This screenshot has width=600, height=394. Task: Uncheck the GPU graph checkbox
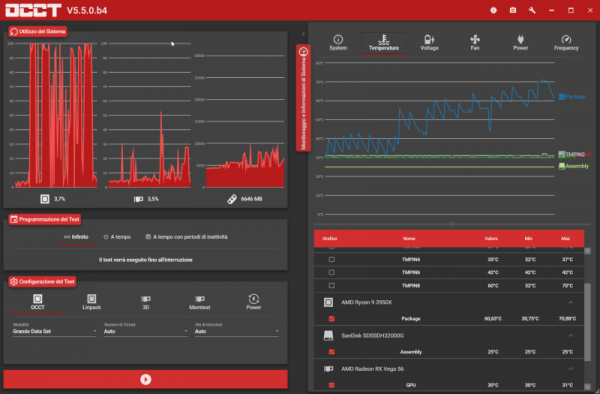(x=331, y=385)
